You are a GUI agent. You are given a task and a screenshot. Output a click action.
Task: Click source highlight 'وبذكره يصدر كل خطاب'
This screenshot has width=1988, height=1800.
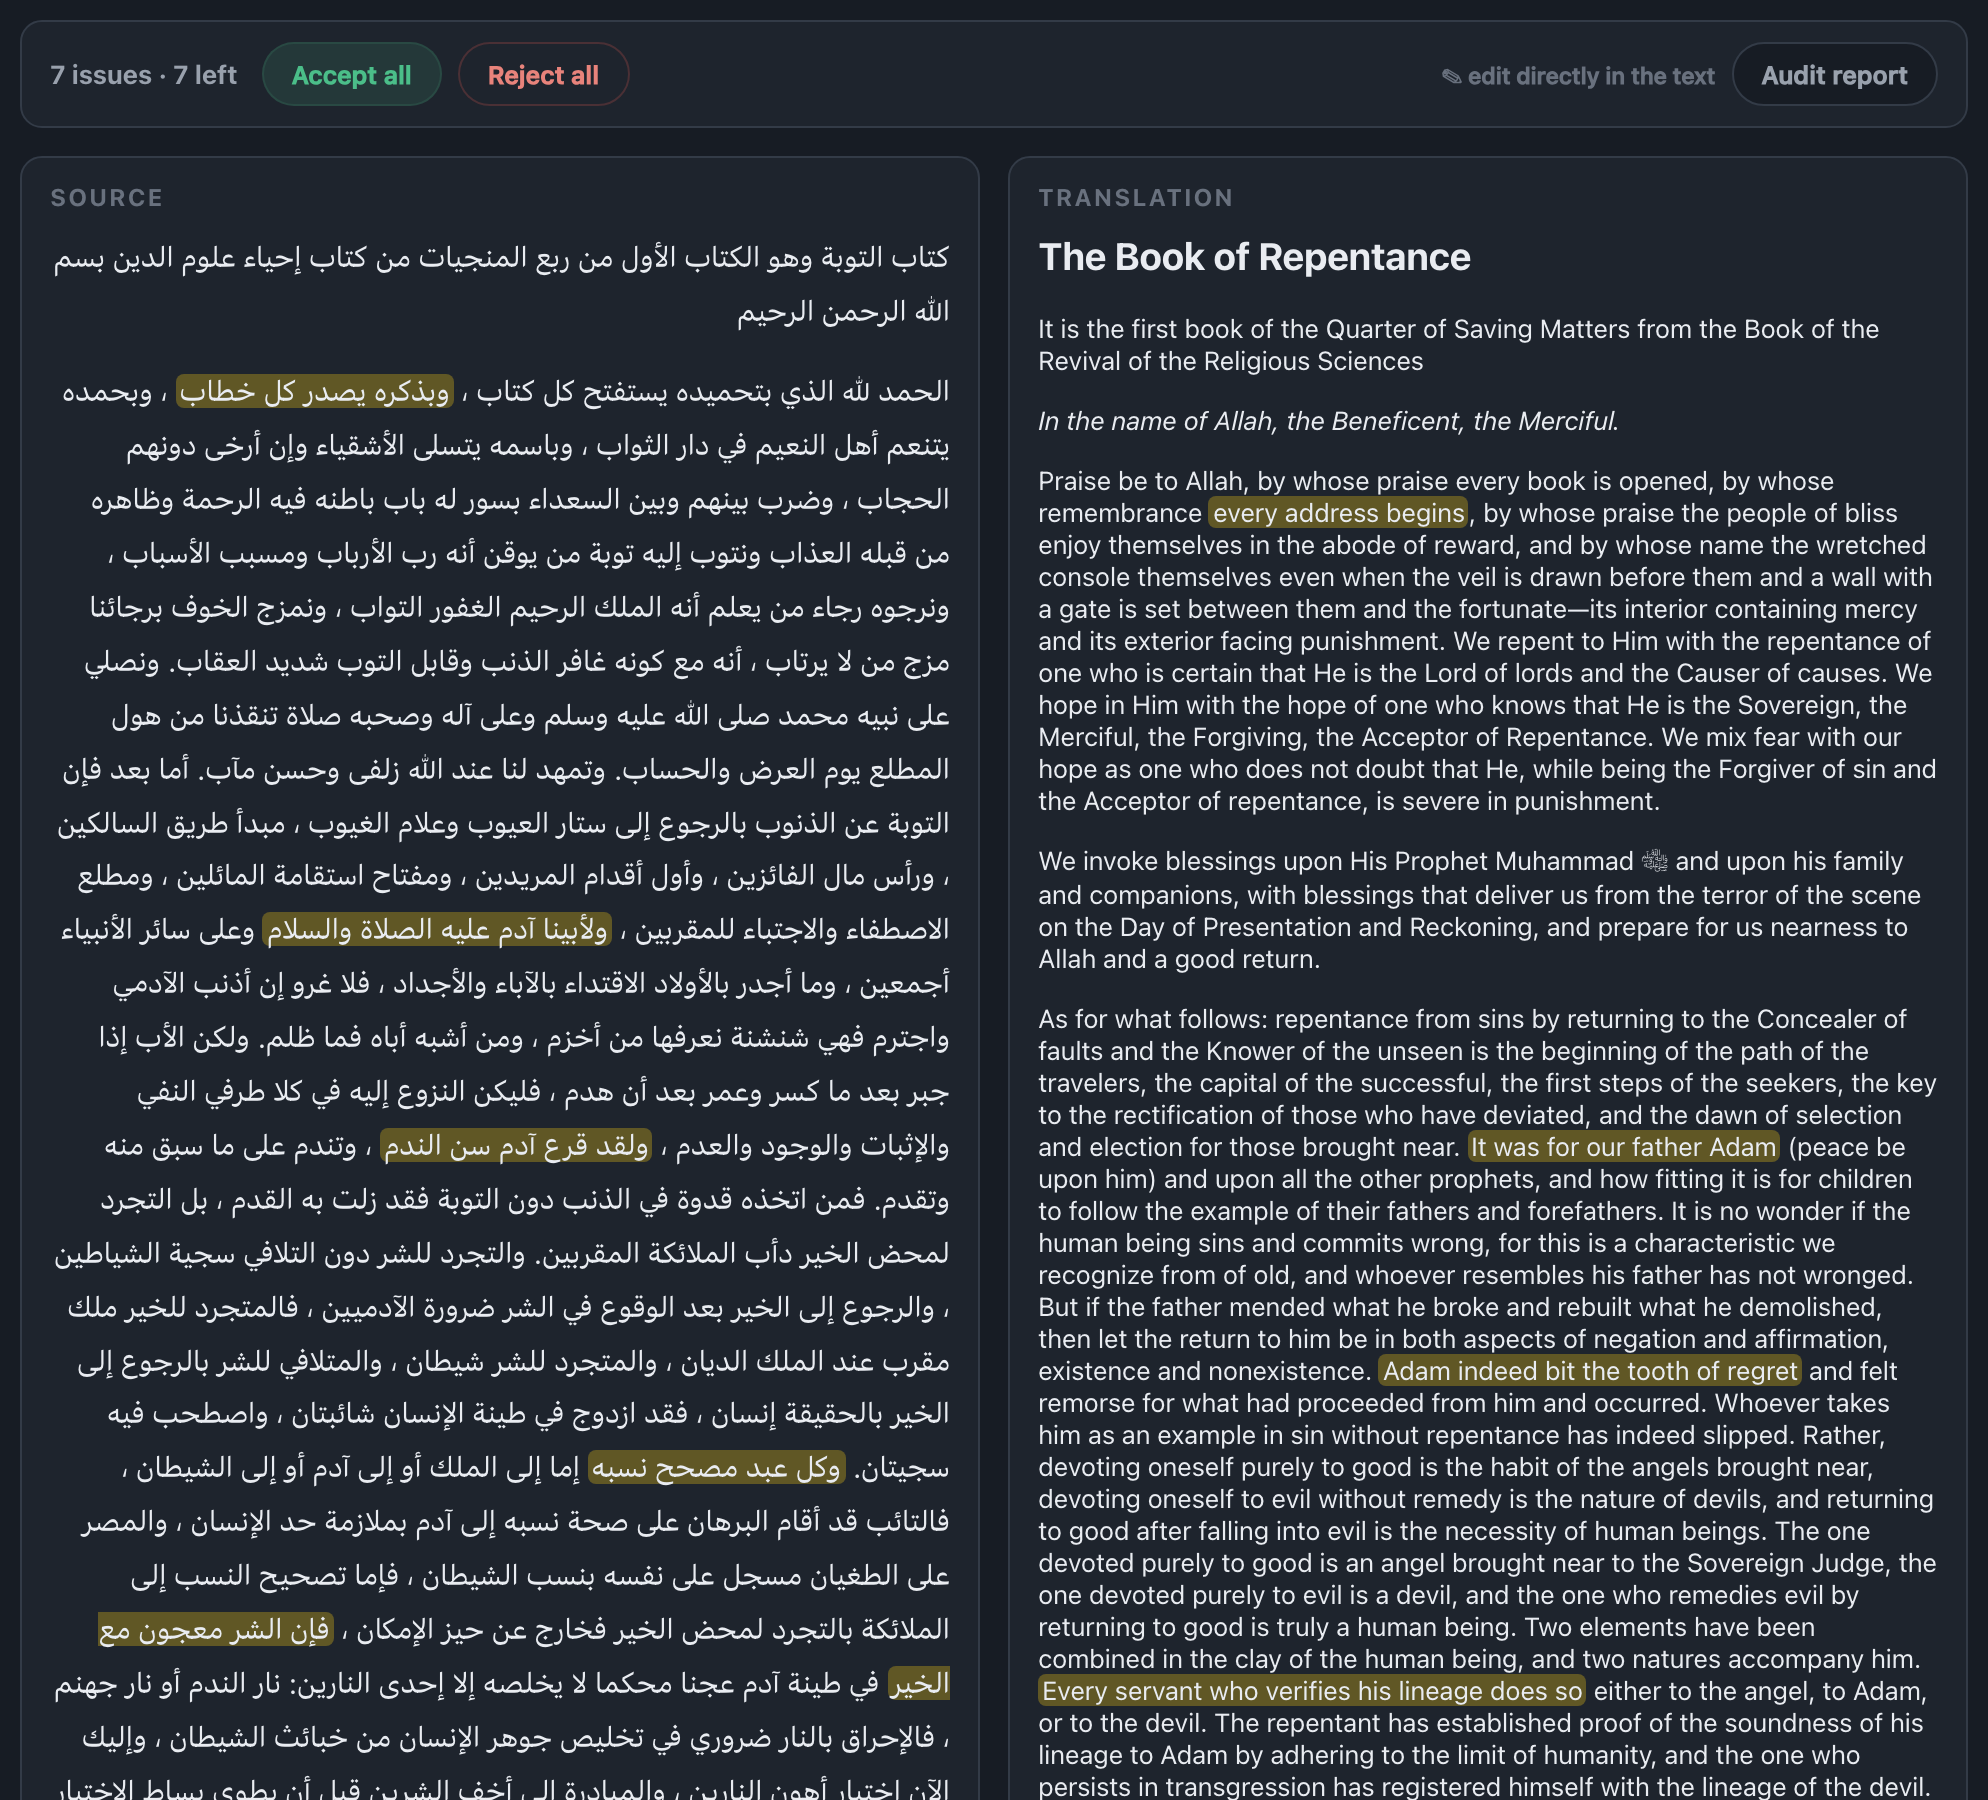tap(315, 391)
